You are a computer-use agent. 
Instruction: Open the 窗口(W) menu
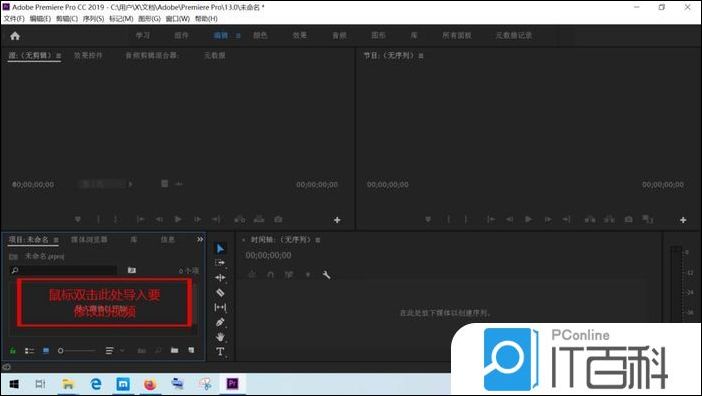pos(178,19)
